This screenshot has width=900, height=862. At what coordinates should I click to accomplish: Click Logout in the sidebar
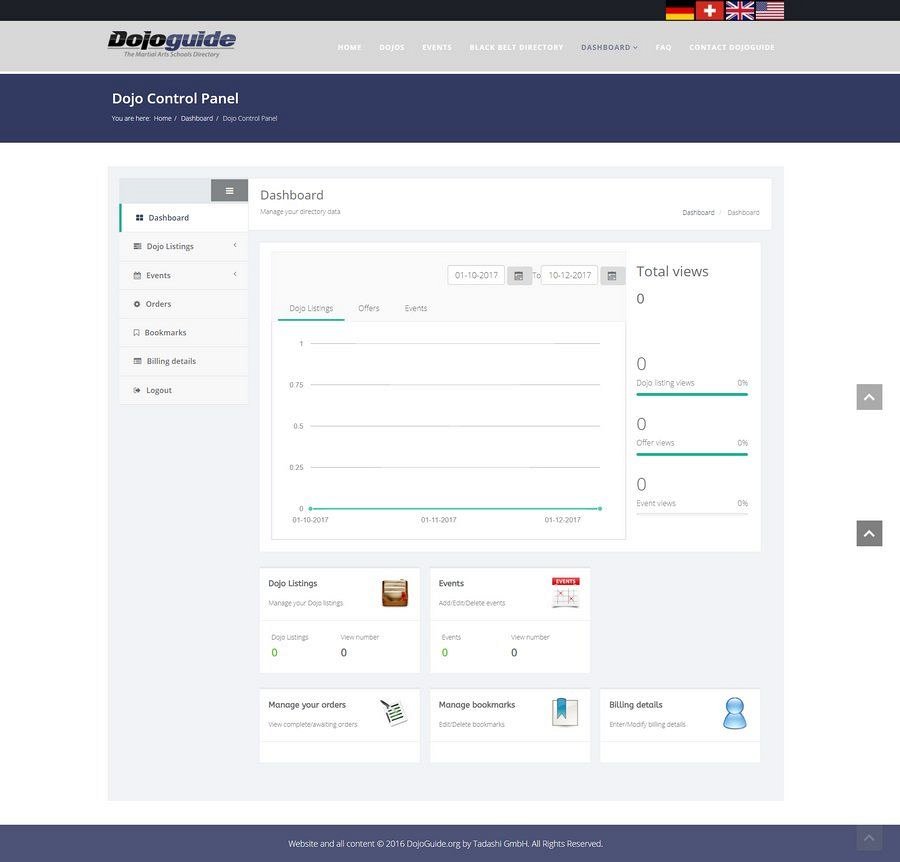pyautogui.click(x=159, y=390)
